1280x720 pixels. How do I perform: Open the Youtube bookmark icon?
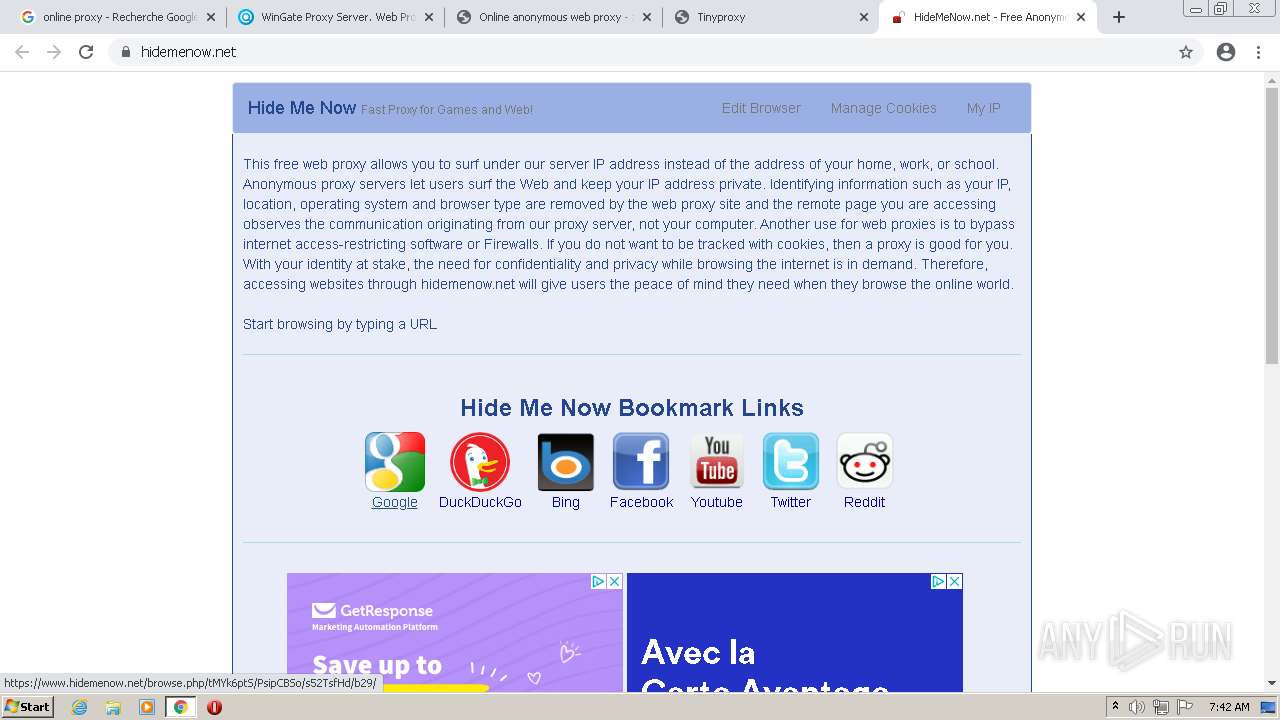pyautogui.click(x=717, y=462)
